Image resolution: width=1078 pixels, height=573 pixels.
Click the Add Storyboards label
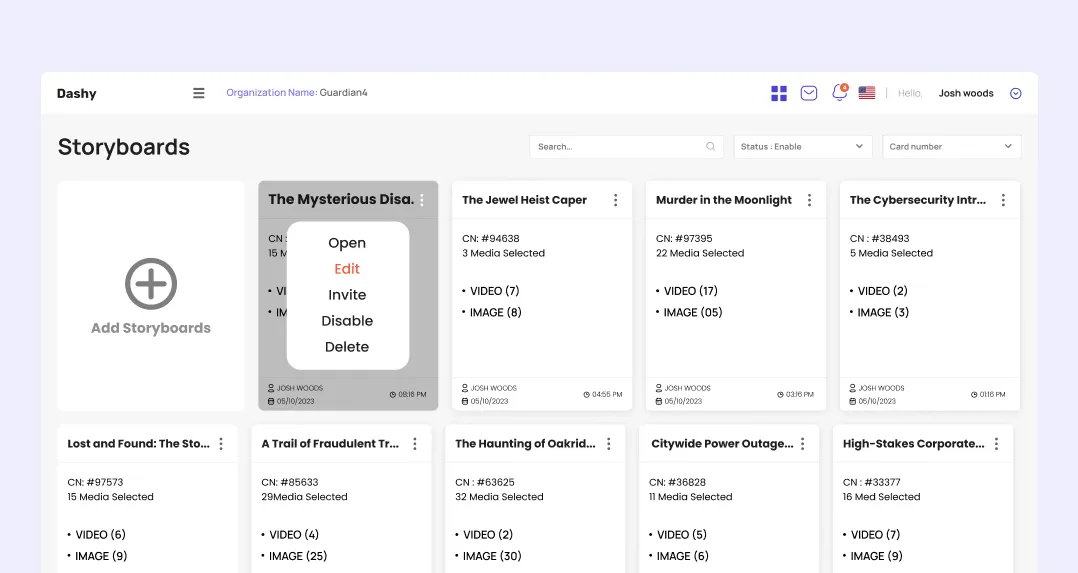coord(151,328)
